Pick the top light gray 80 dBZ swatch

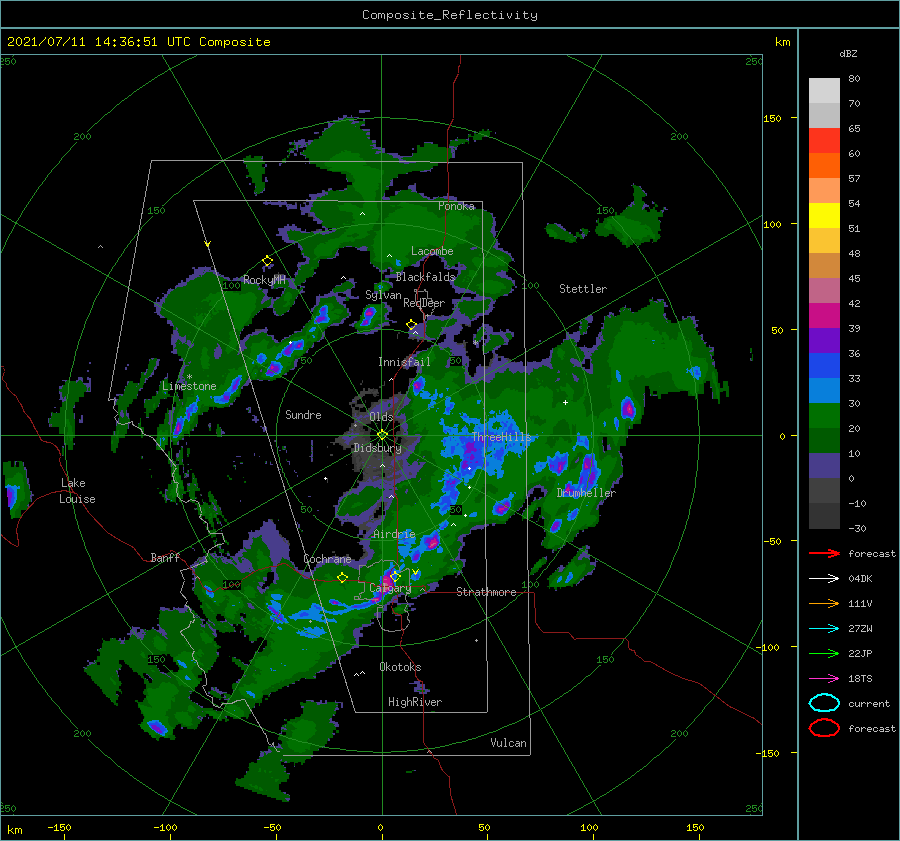coord(824,90)
